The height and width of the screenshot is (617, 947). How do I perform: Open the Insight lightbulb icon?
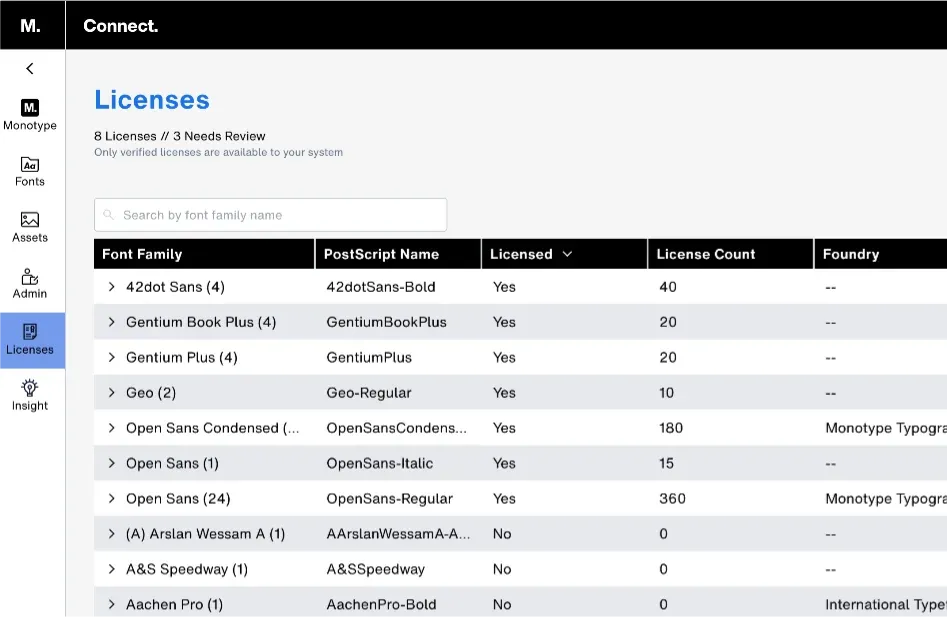pos(30,388)
